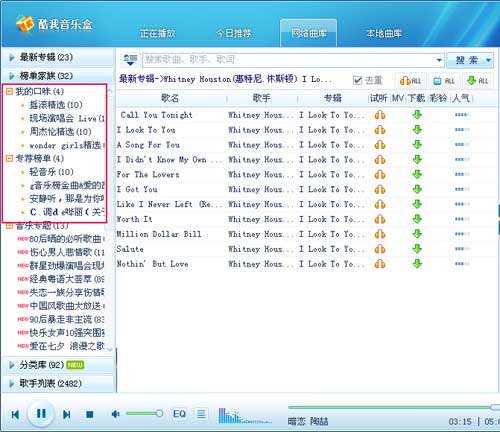
Task: Switch to 网络曲库 tab
Action: coord(309,33)
